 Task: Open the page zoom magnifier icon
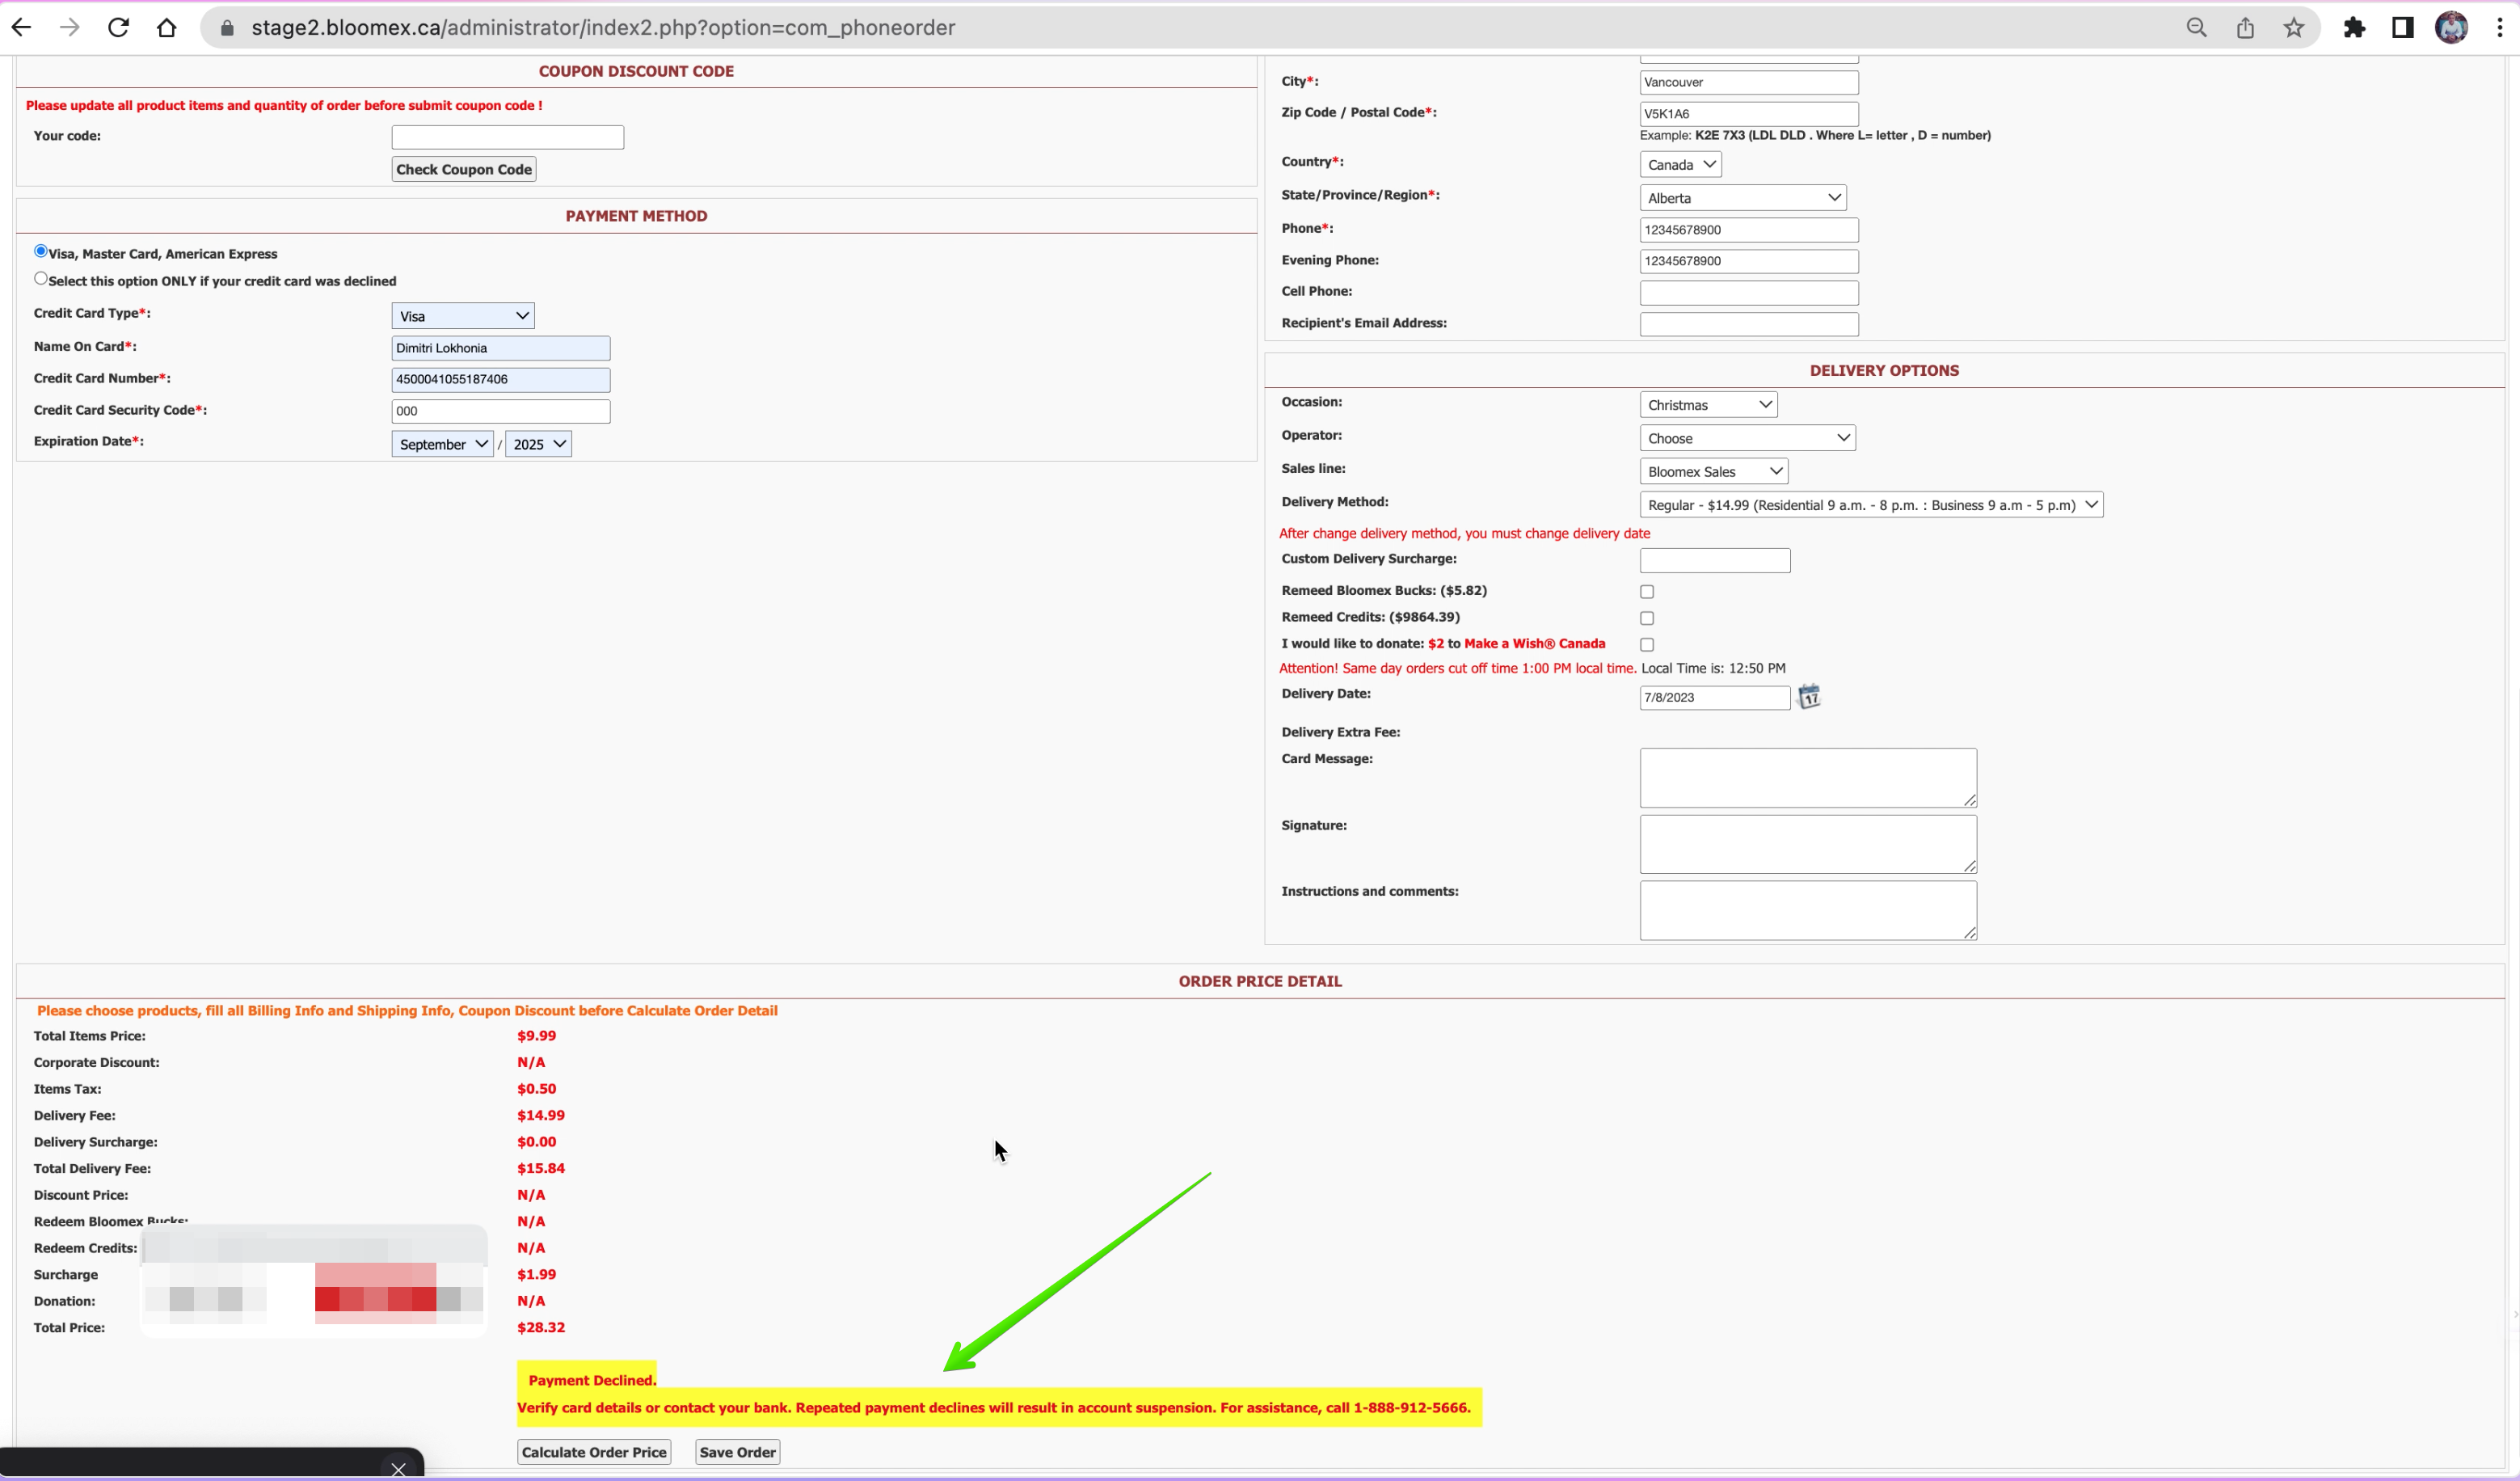(2196, 28)
